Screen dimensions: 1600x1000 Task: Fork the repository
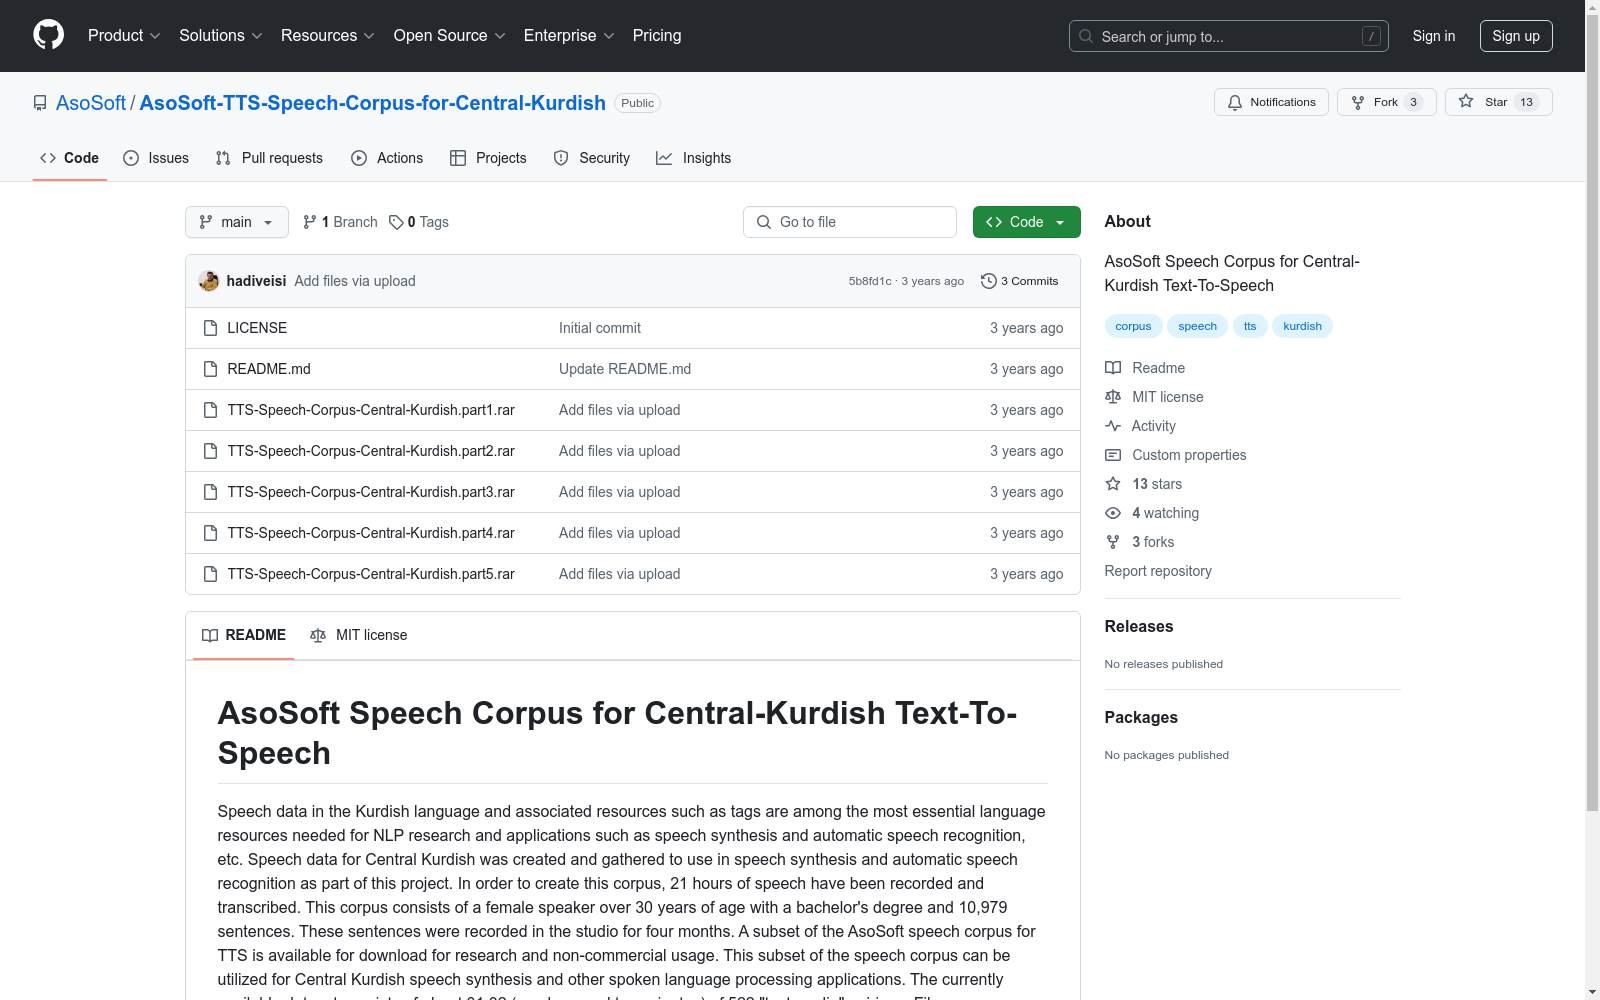click(1387, 102)
